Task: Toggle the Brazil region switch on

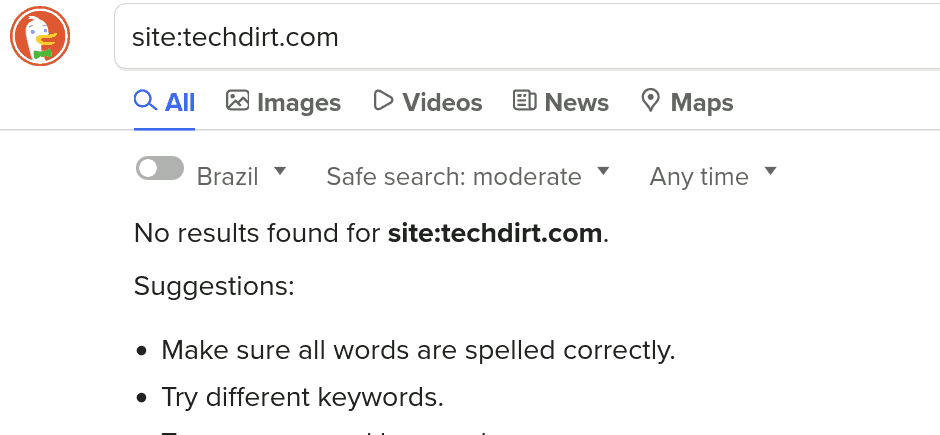Action: 160,168
